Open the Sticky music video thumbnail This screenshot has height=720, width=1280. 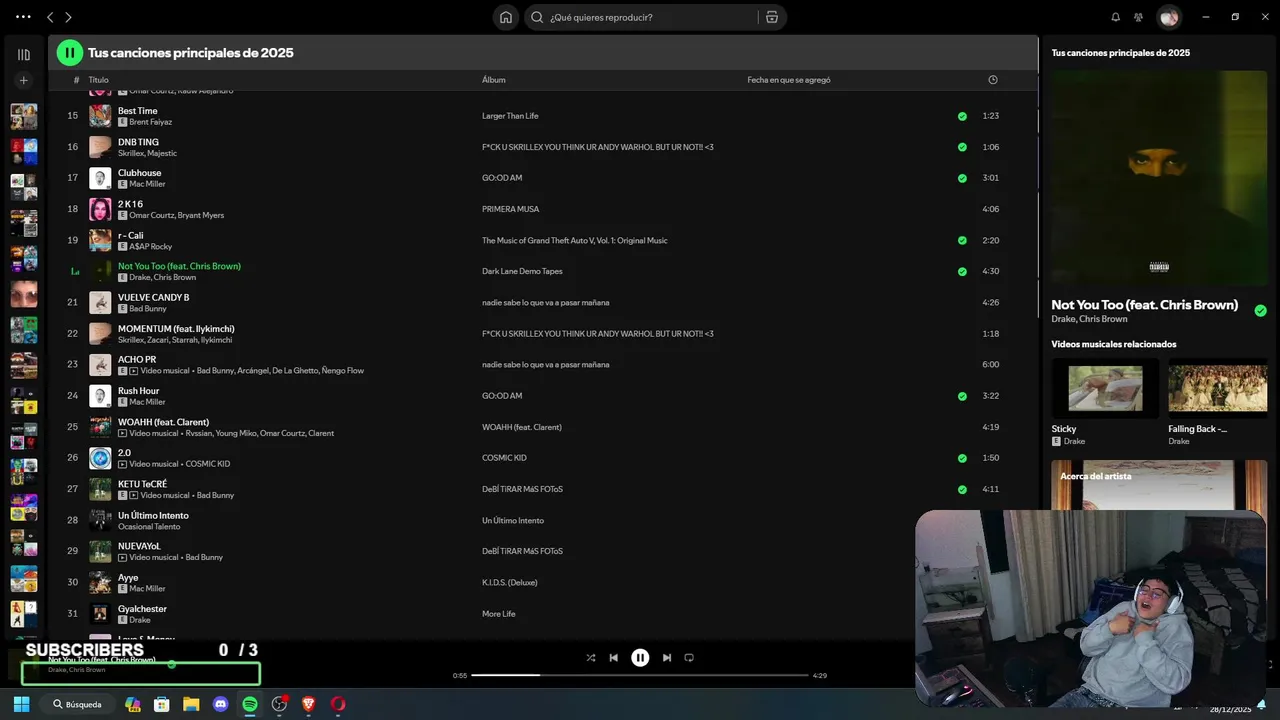(1105, 388)
